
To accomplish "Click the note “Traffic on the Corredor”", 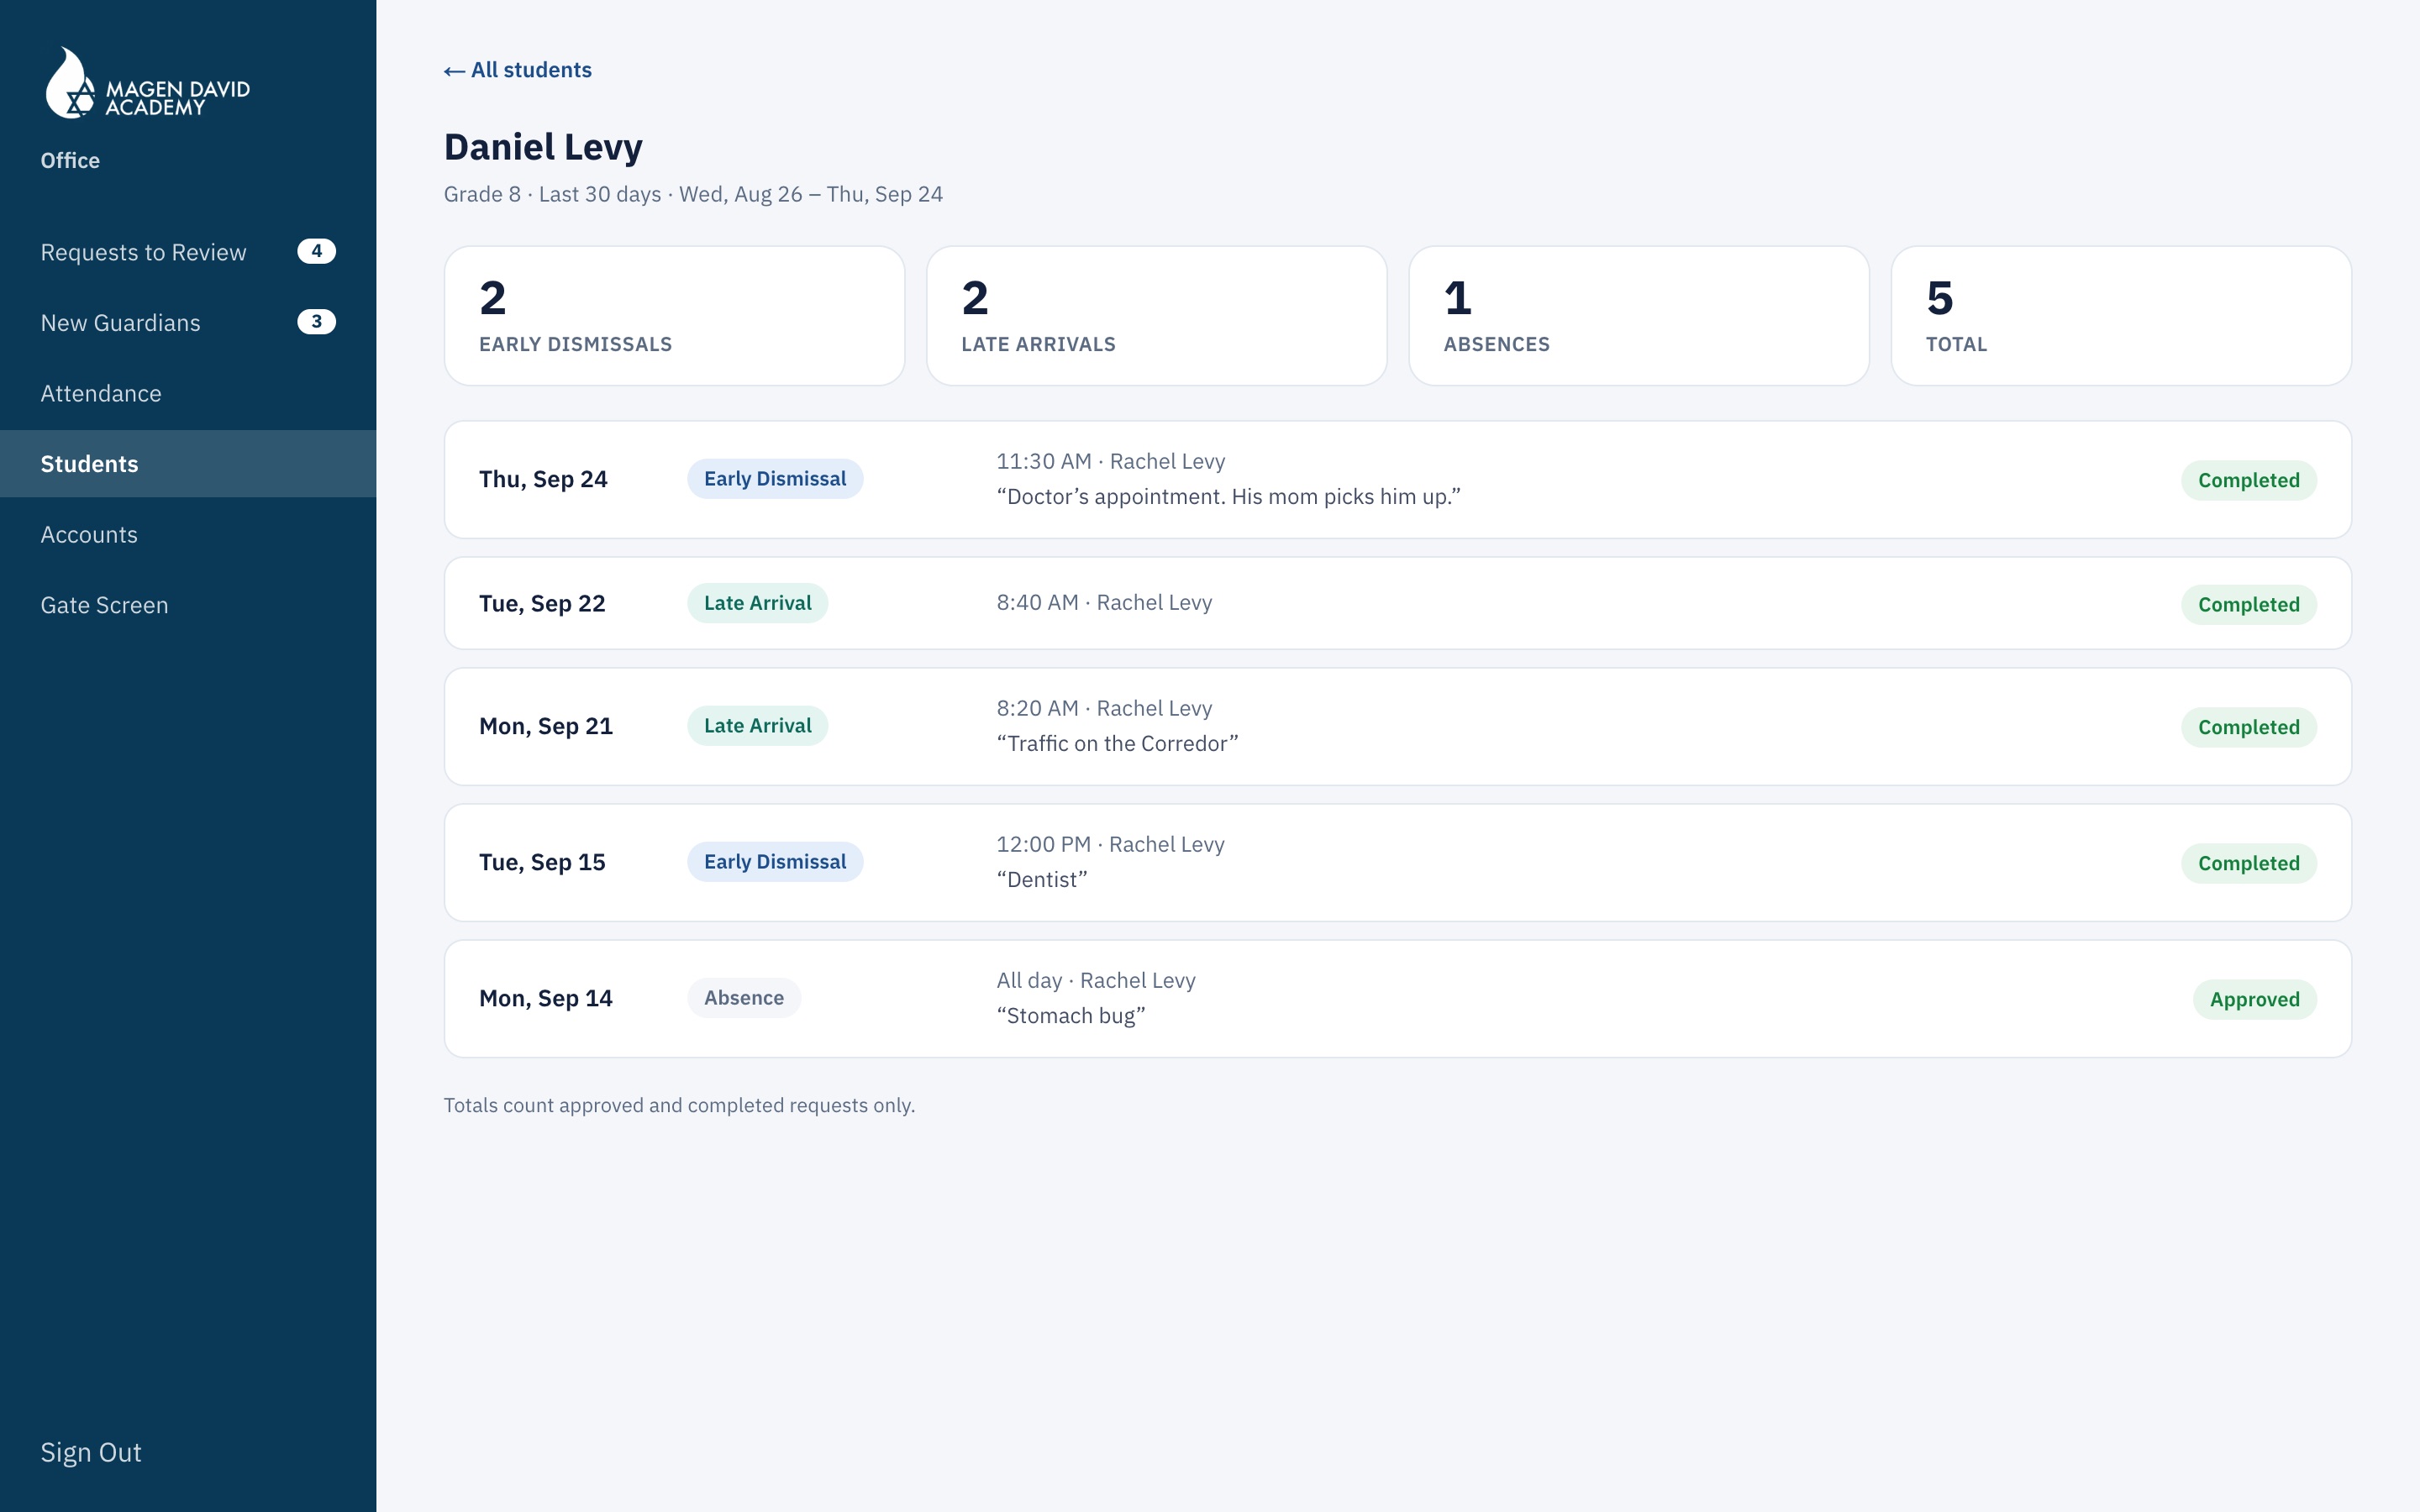I will 1117,743.
